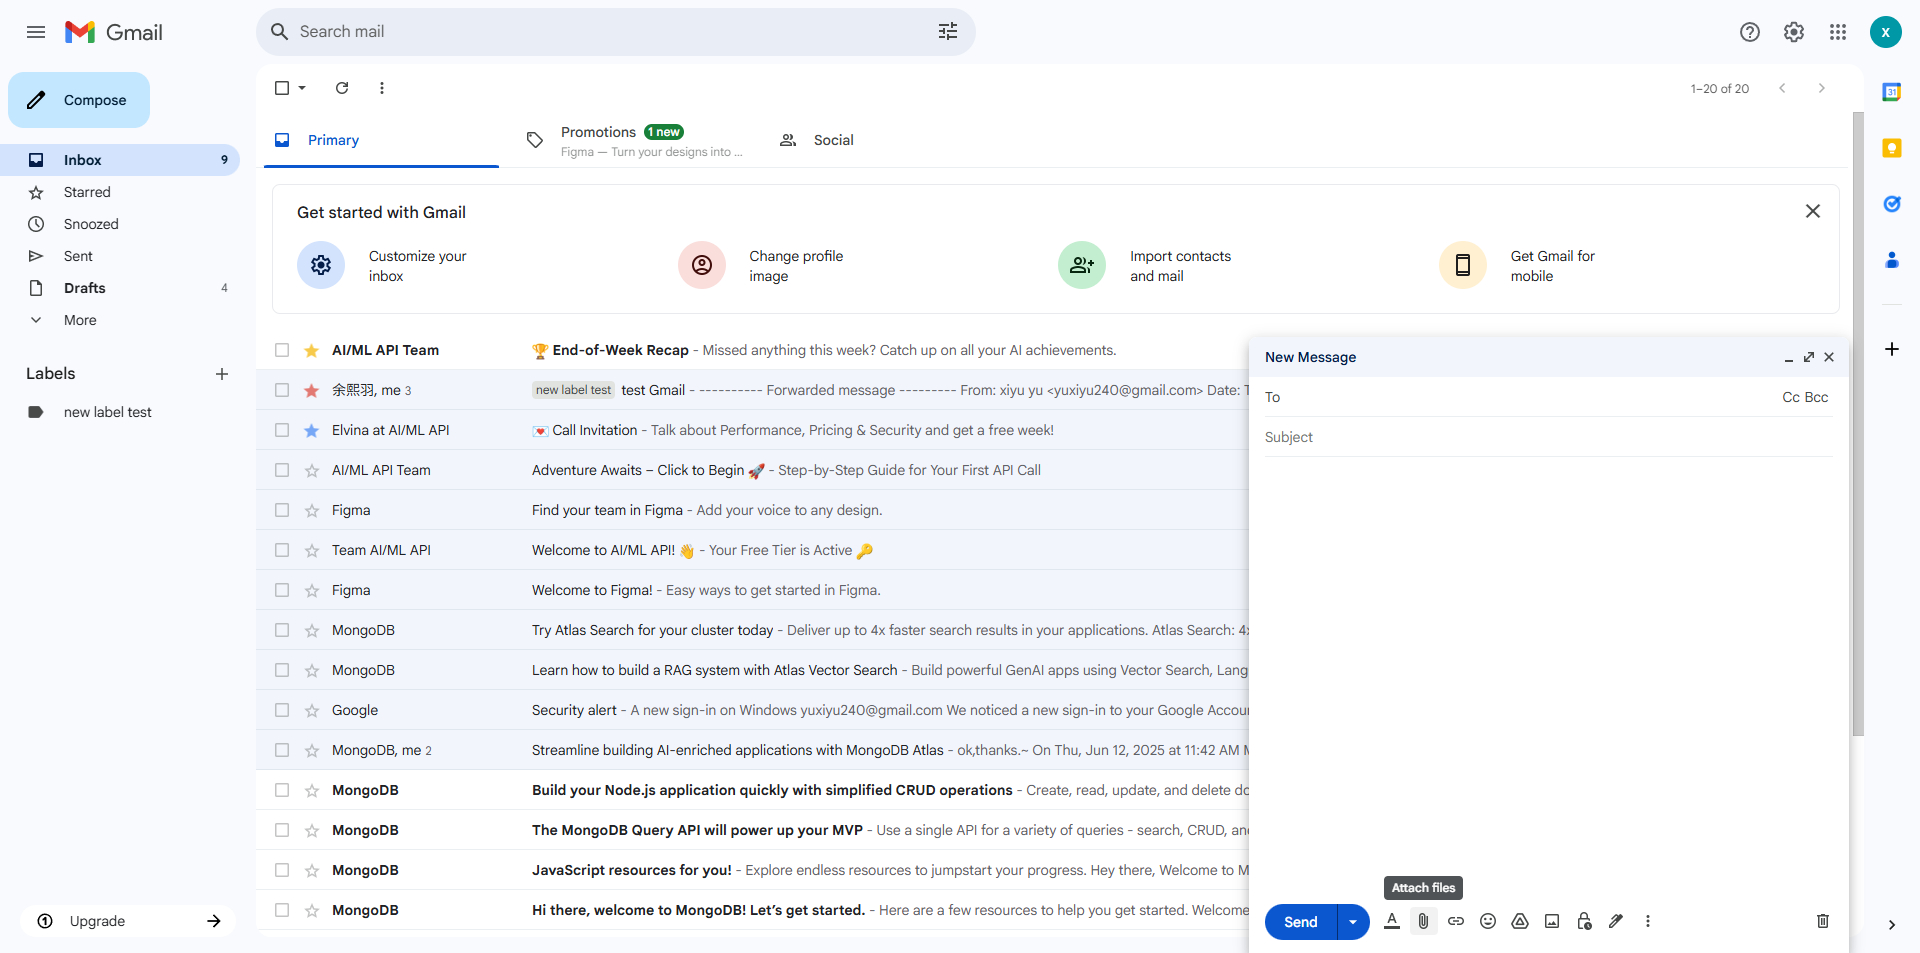Send the new message
This screenshot has width=1920, height=953.
click(x=1301, y=922)
